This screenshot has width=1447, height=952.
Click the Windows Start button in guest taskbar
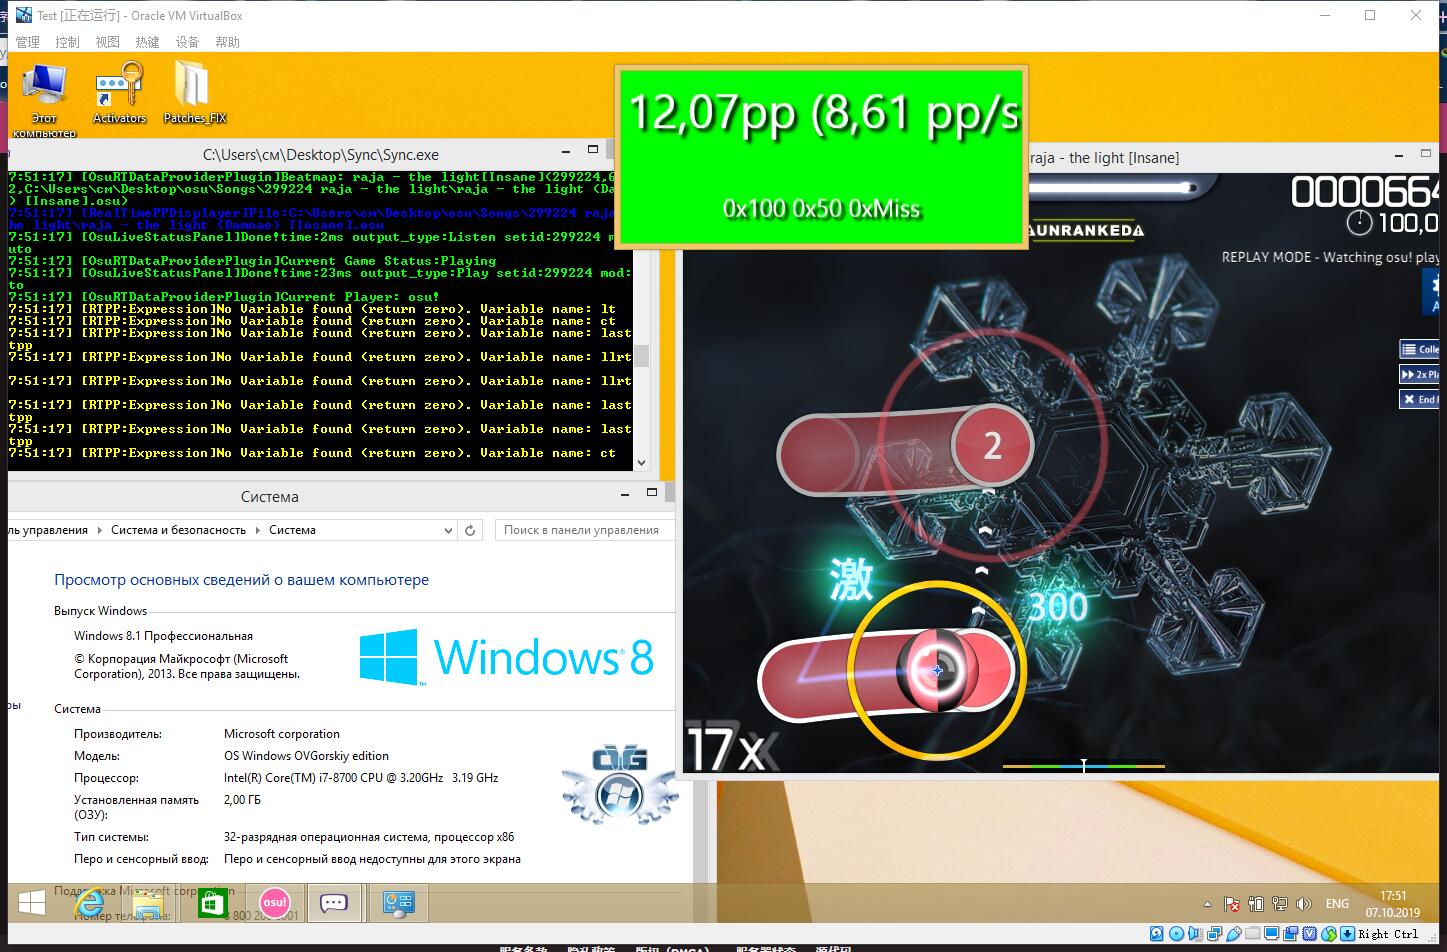[32, 904]
